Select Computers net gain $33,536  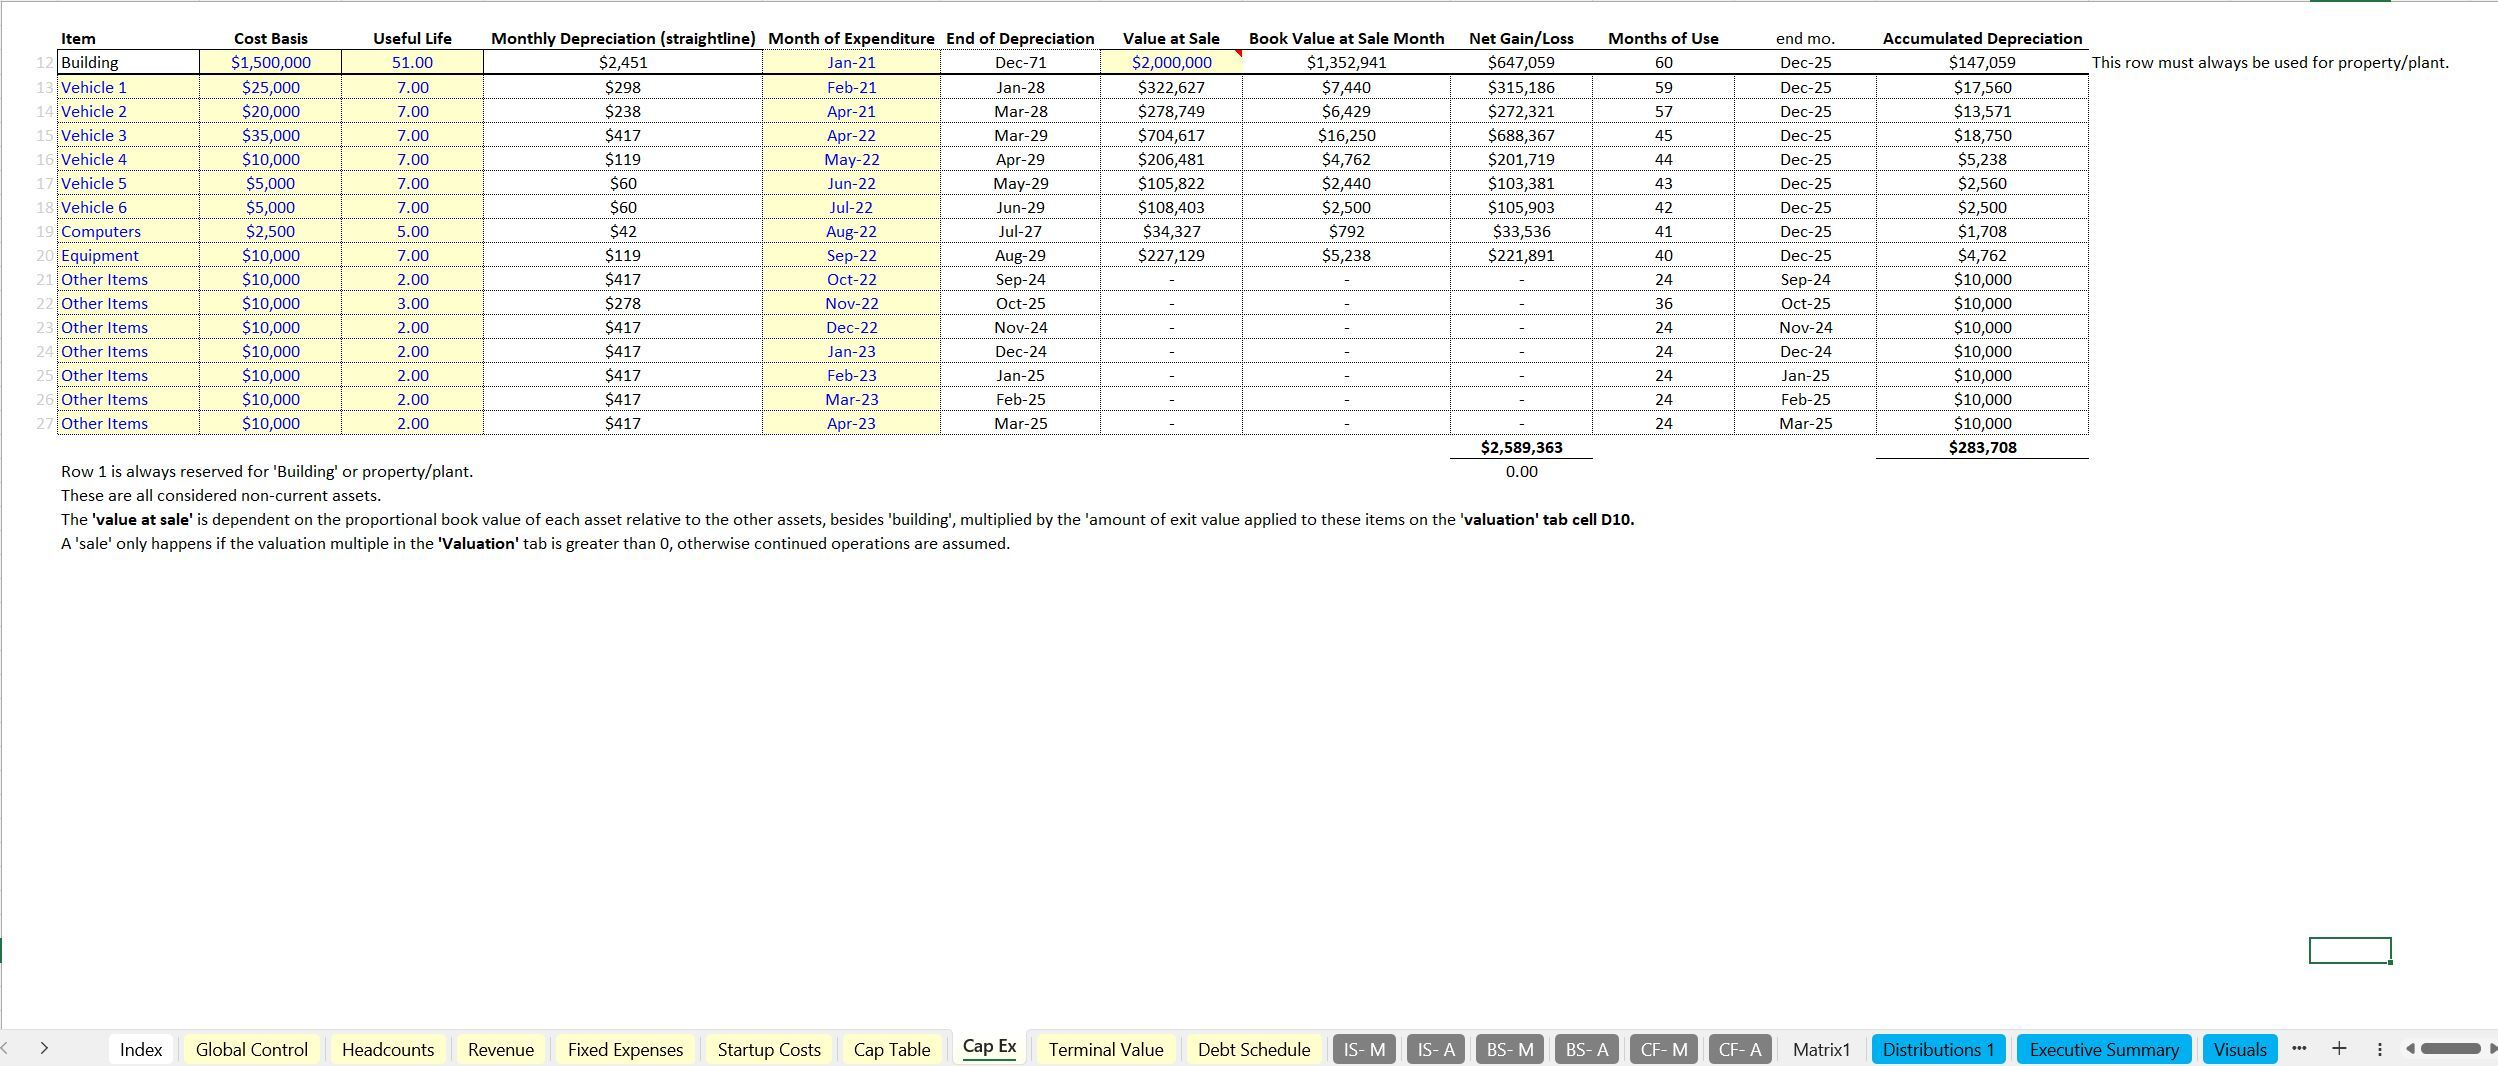(x=1521, y=231)
